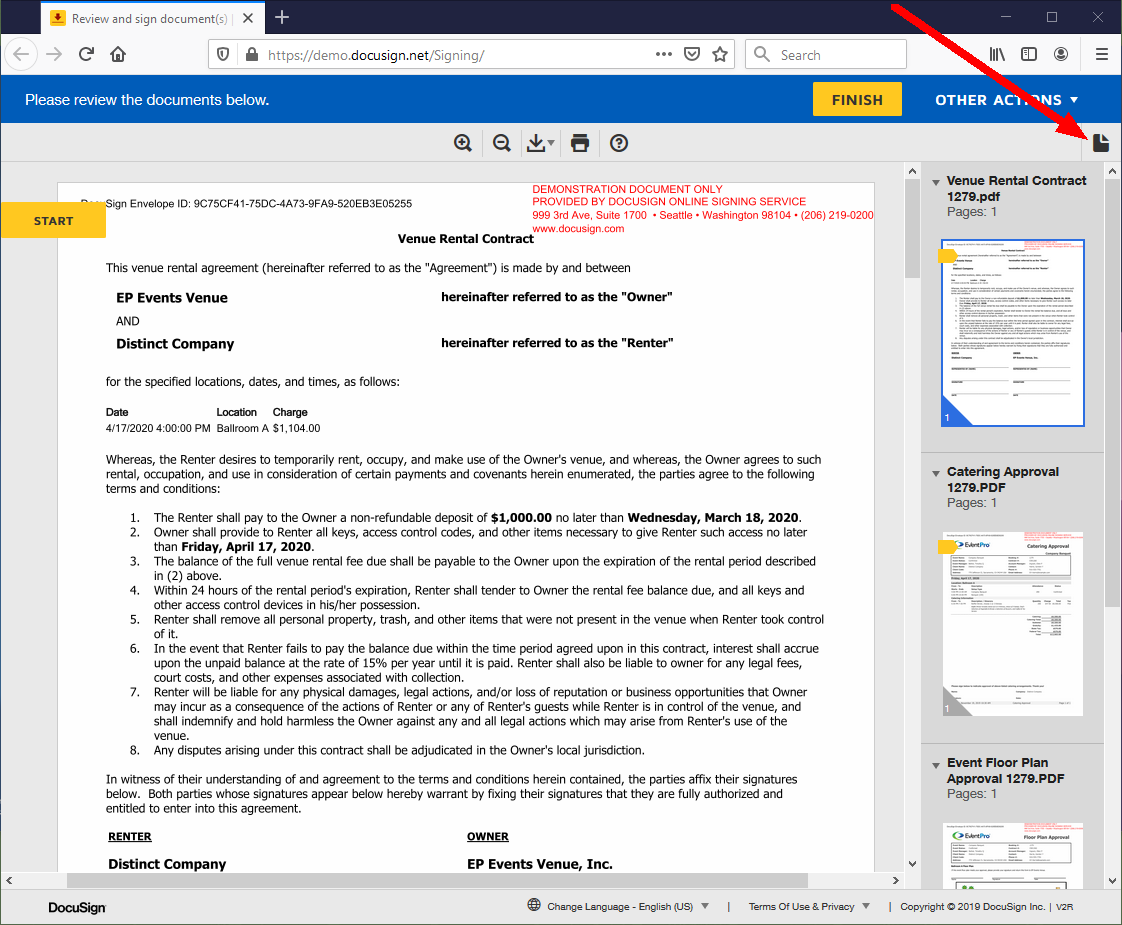Click the DocuSign logo in footer
The height and width of the screenshot is (925, 1122).
click(x=77, y=907)
